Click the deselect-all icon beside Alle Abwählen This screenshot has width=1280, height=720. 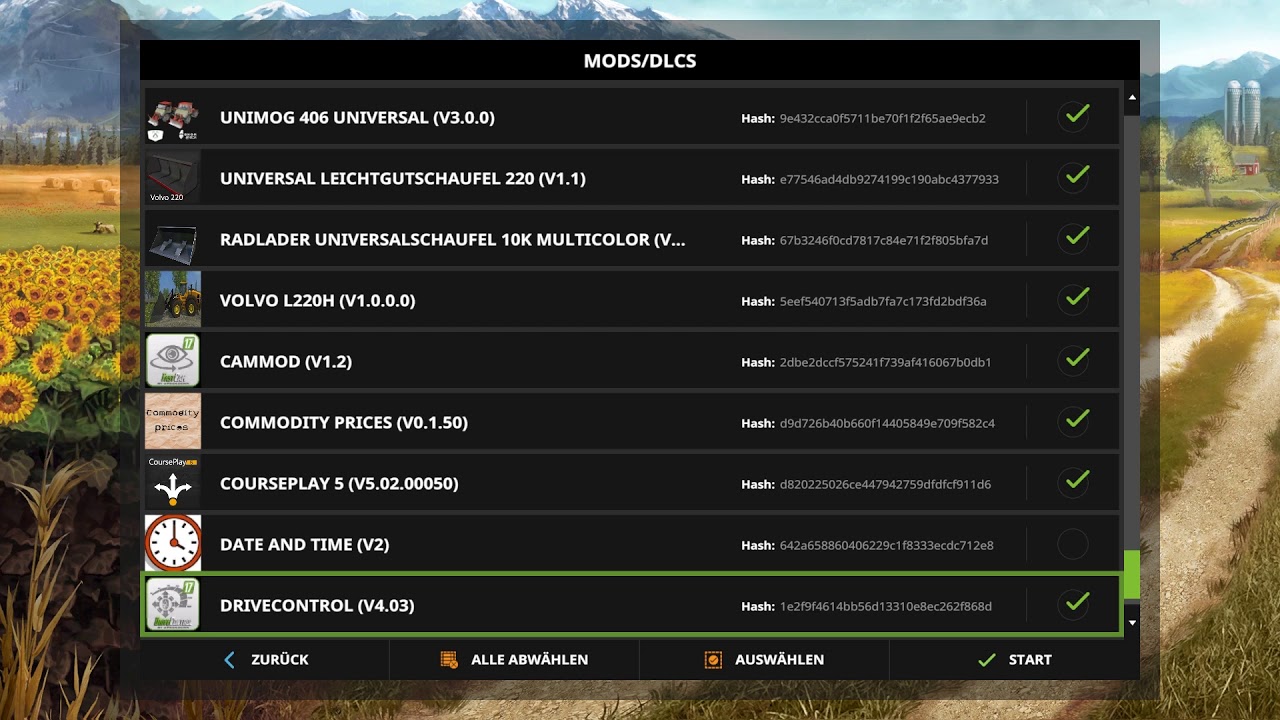click(449, 660)
